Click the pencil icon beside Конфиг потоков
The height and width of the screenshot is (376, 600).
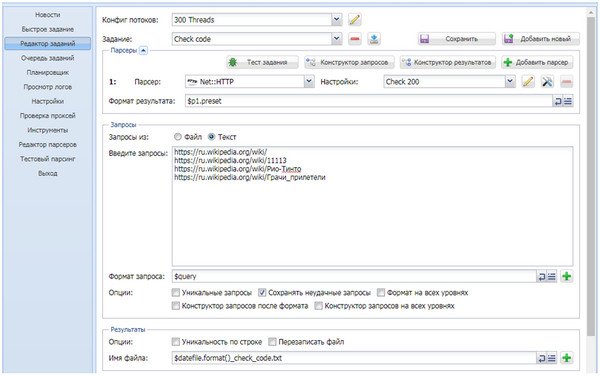click(355, 20)
